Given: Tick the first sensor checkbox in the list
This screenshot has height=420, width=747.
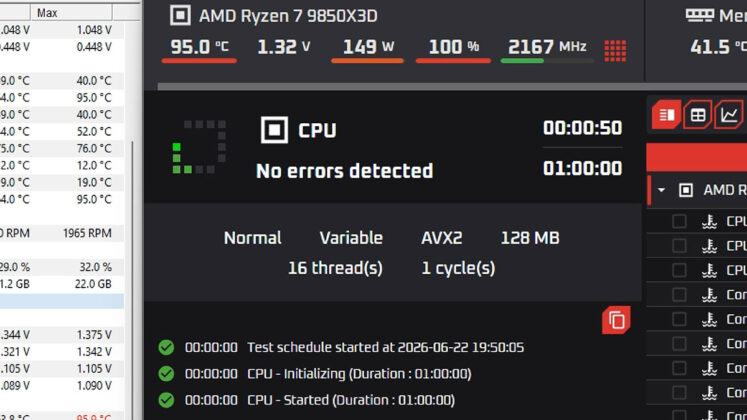Looking at the screenshot, I should pyautogui.click(x=679, y=221).
